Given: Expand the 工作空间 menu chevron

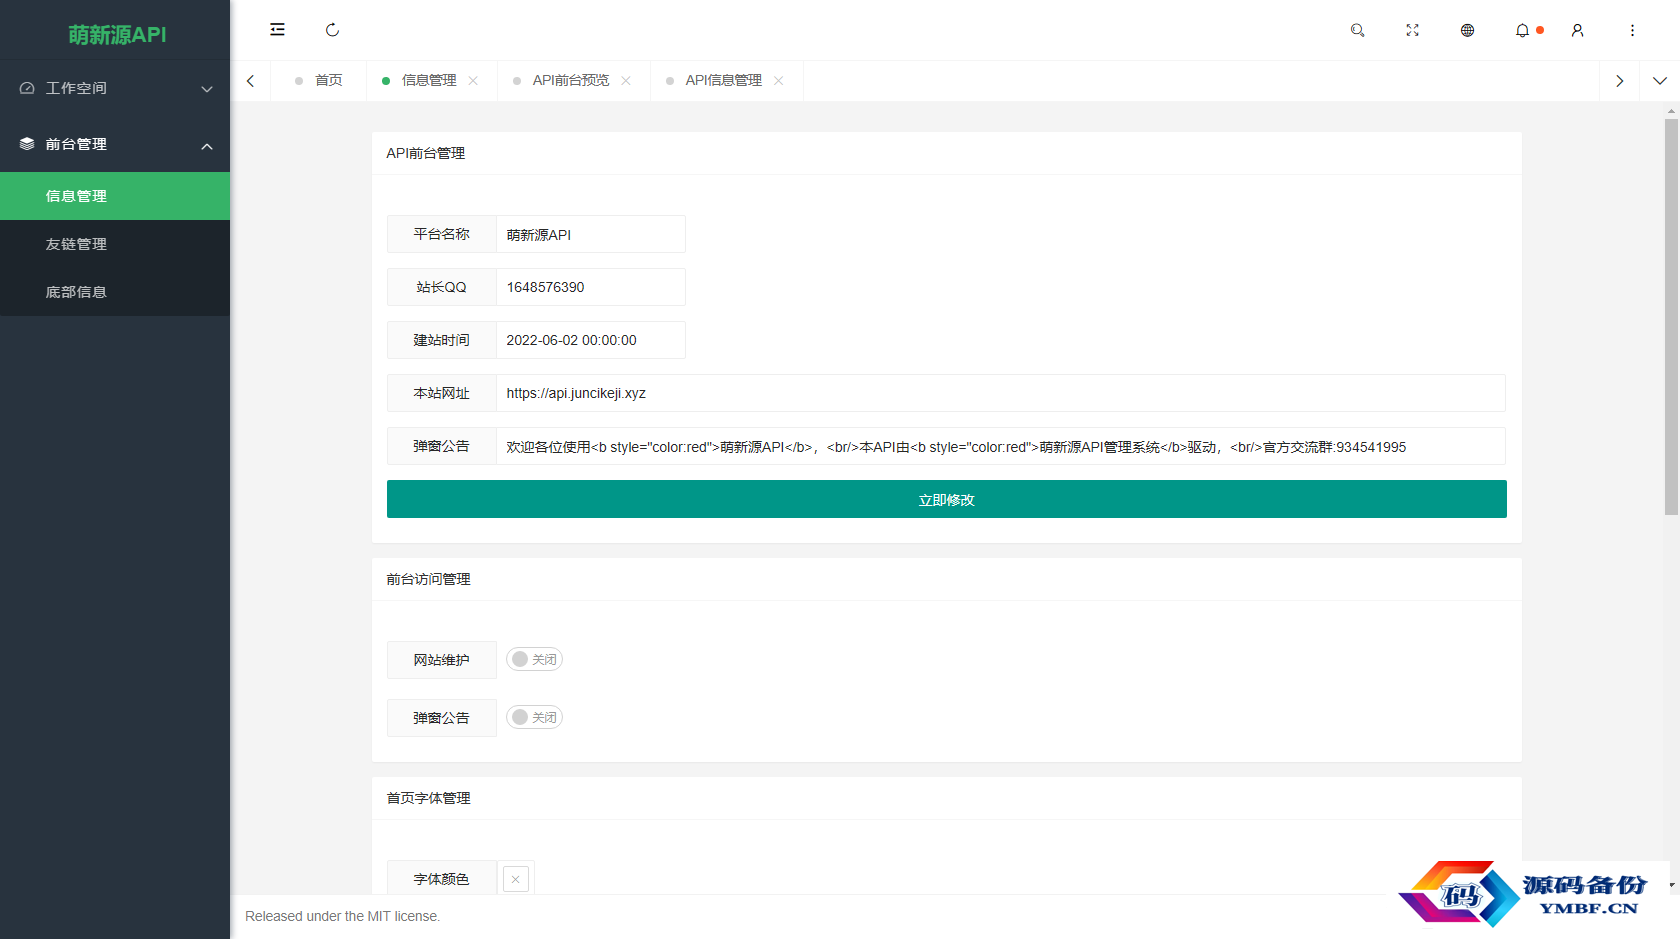Looking at the screenshot, I should tap(207, 89).
